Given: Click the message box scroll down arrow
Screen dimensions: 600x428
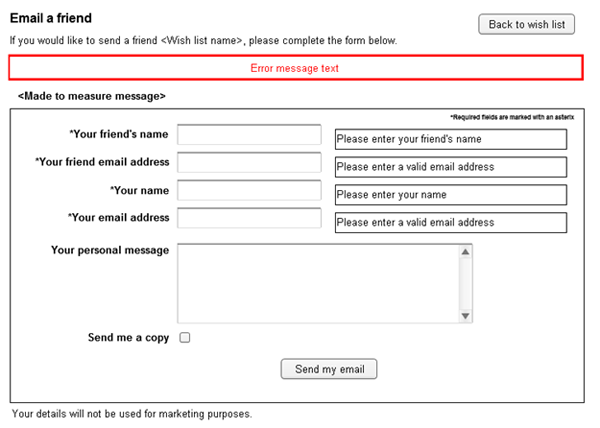Looking at the screenshot, I should [x=465, y=316].
